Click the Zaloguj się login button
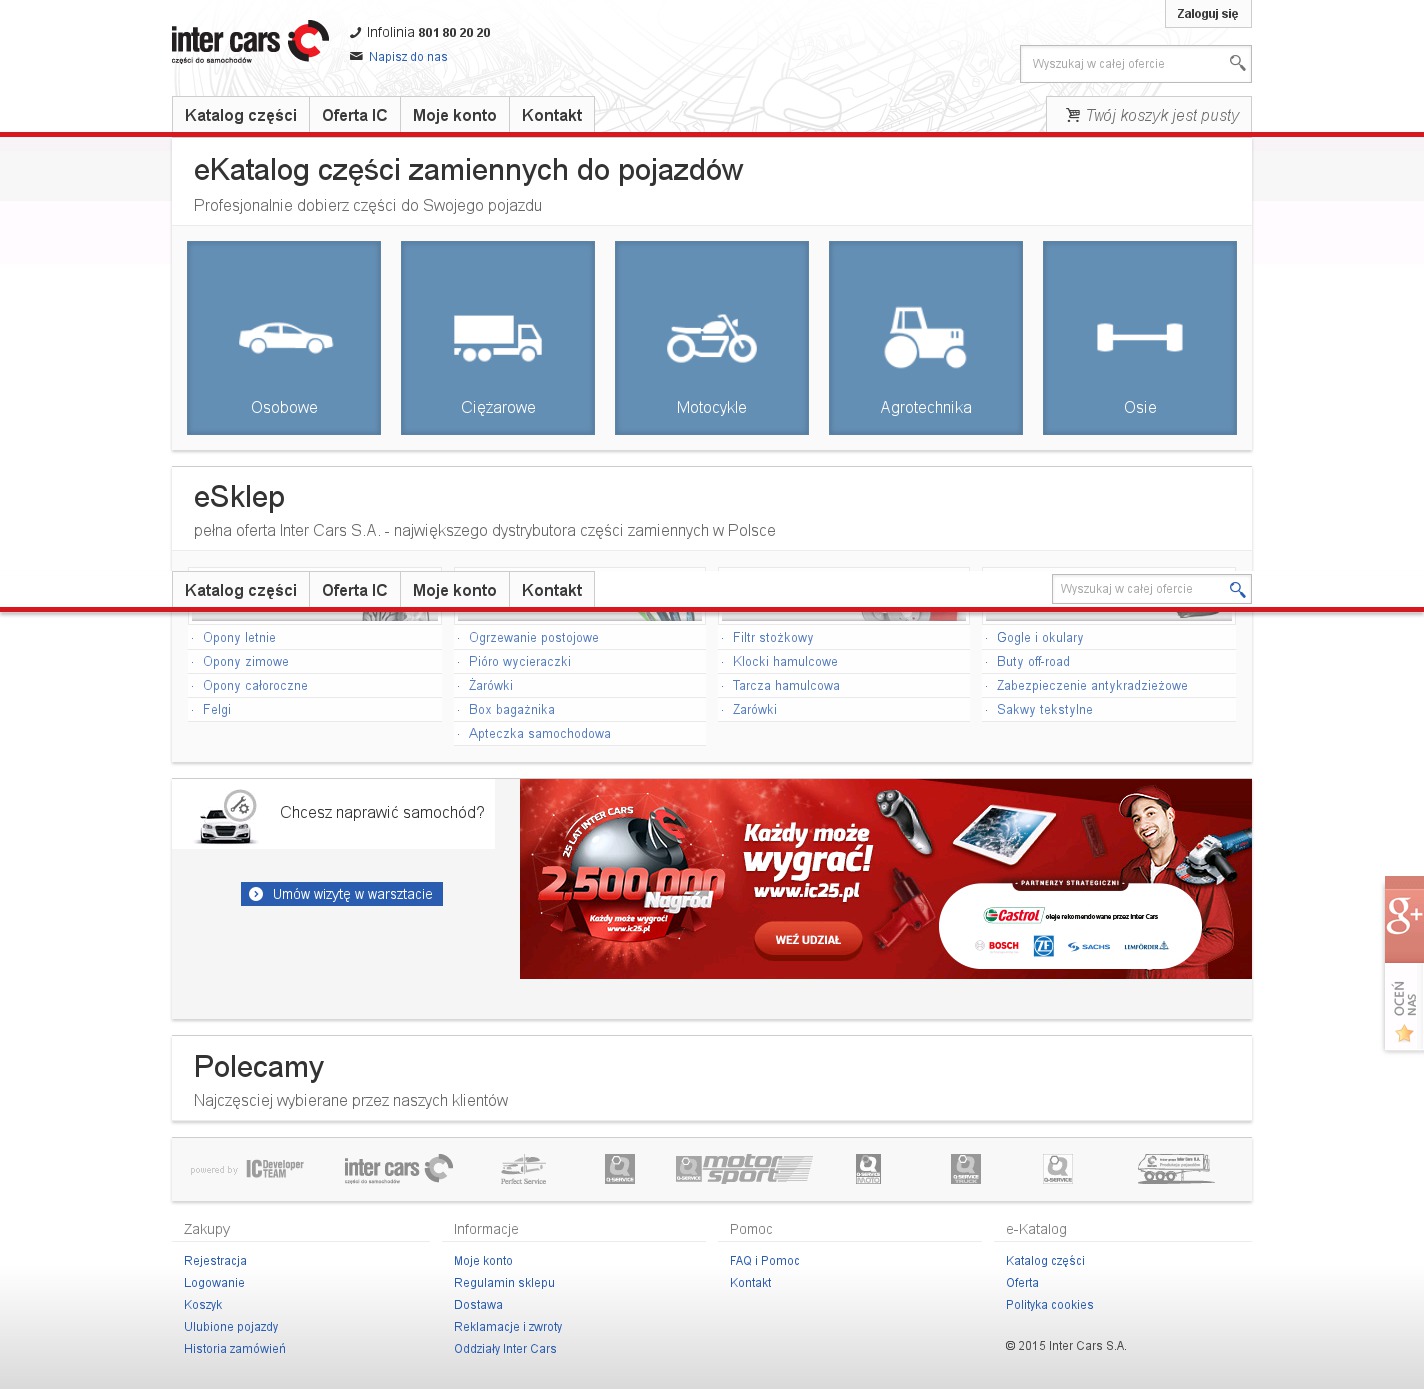The width and height of the screenshot is (1424, 1389). tap(1207, 14)
